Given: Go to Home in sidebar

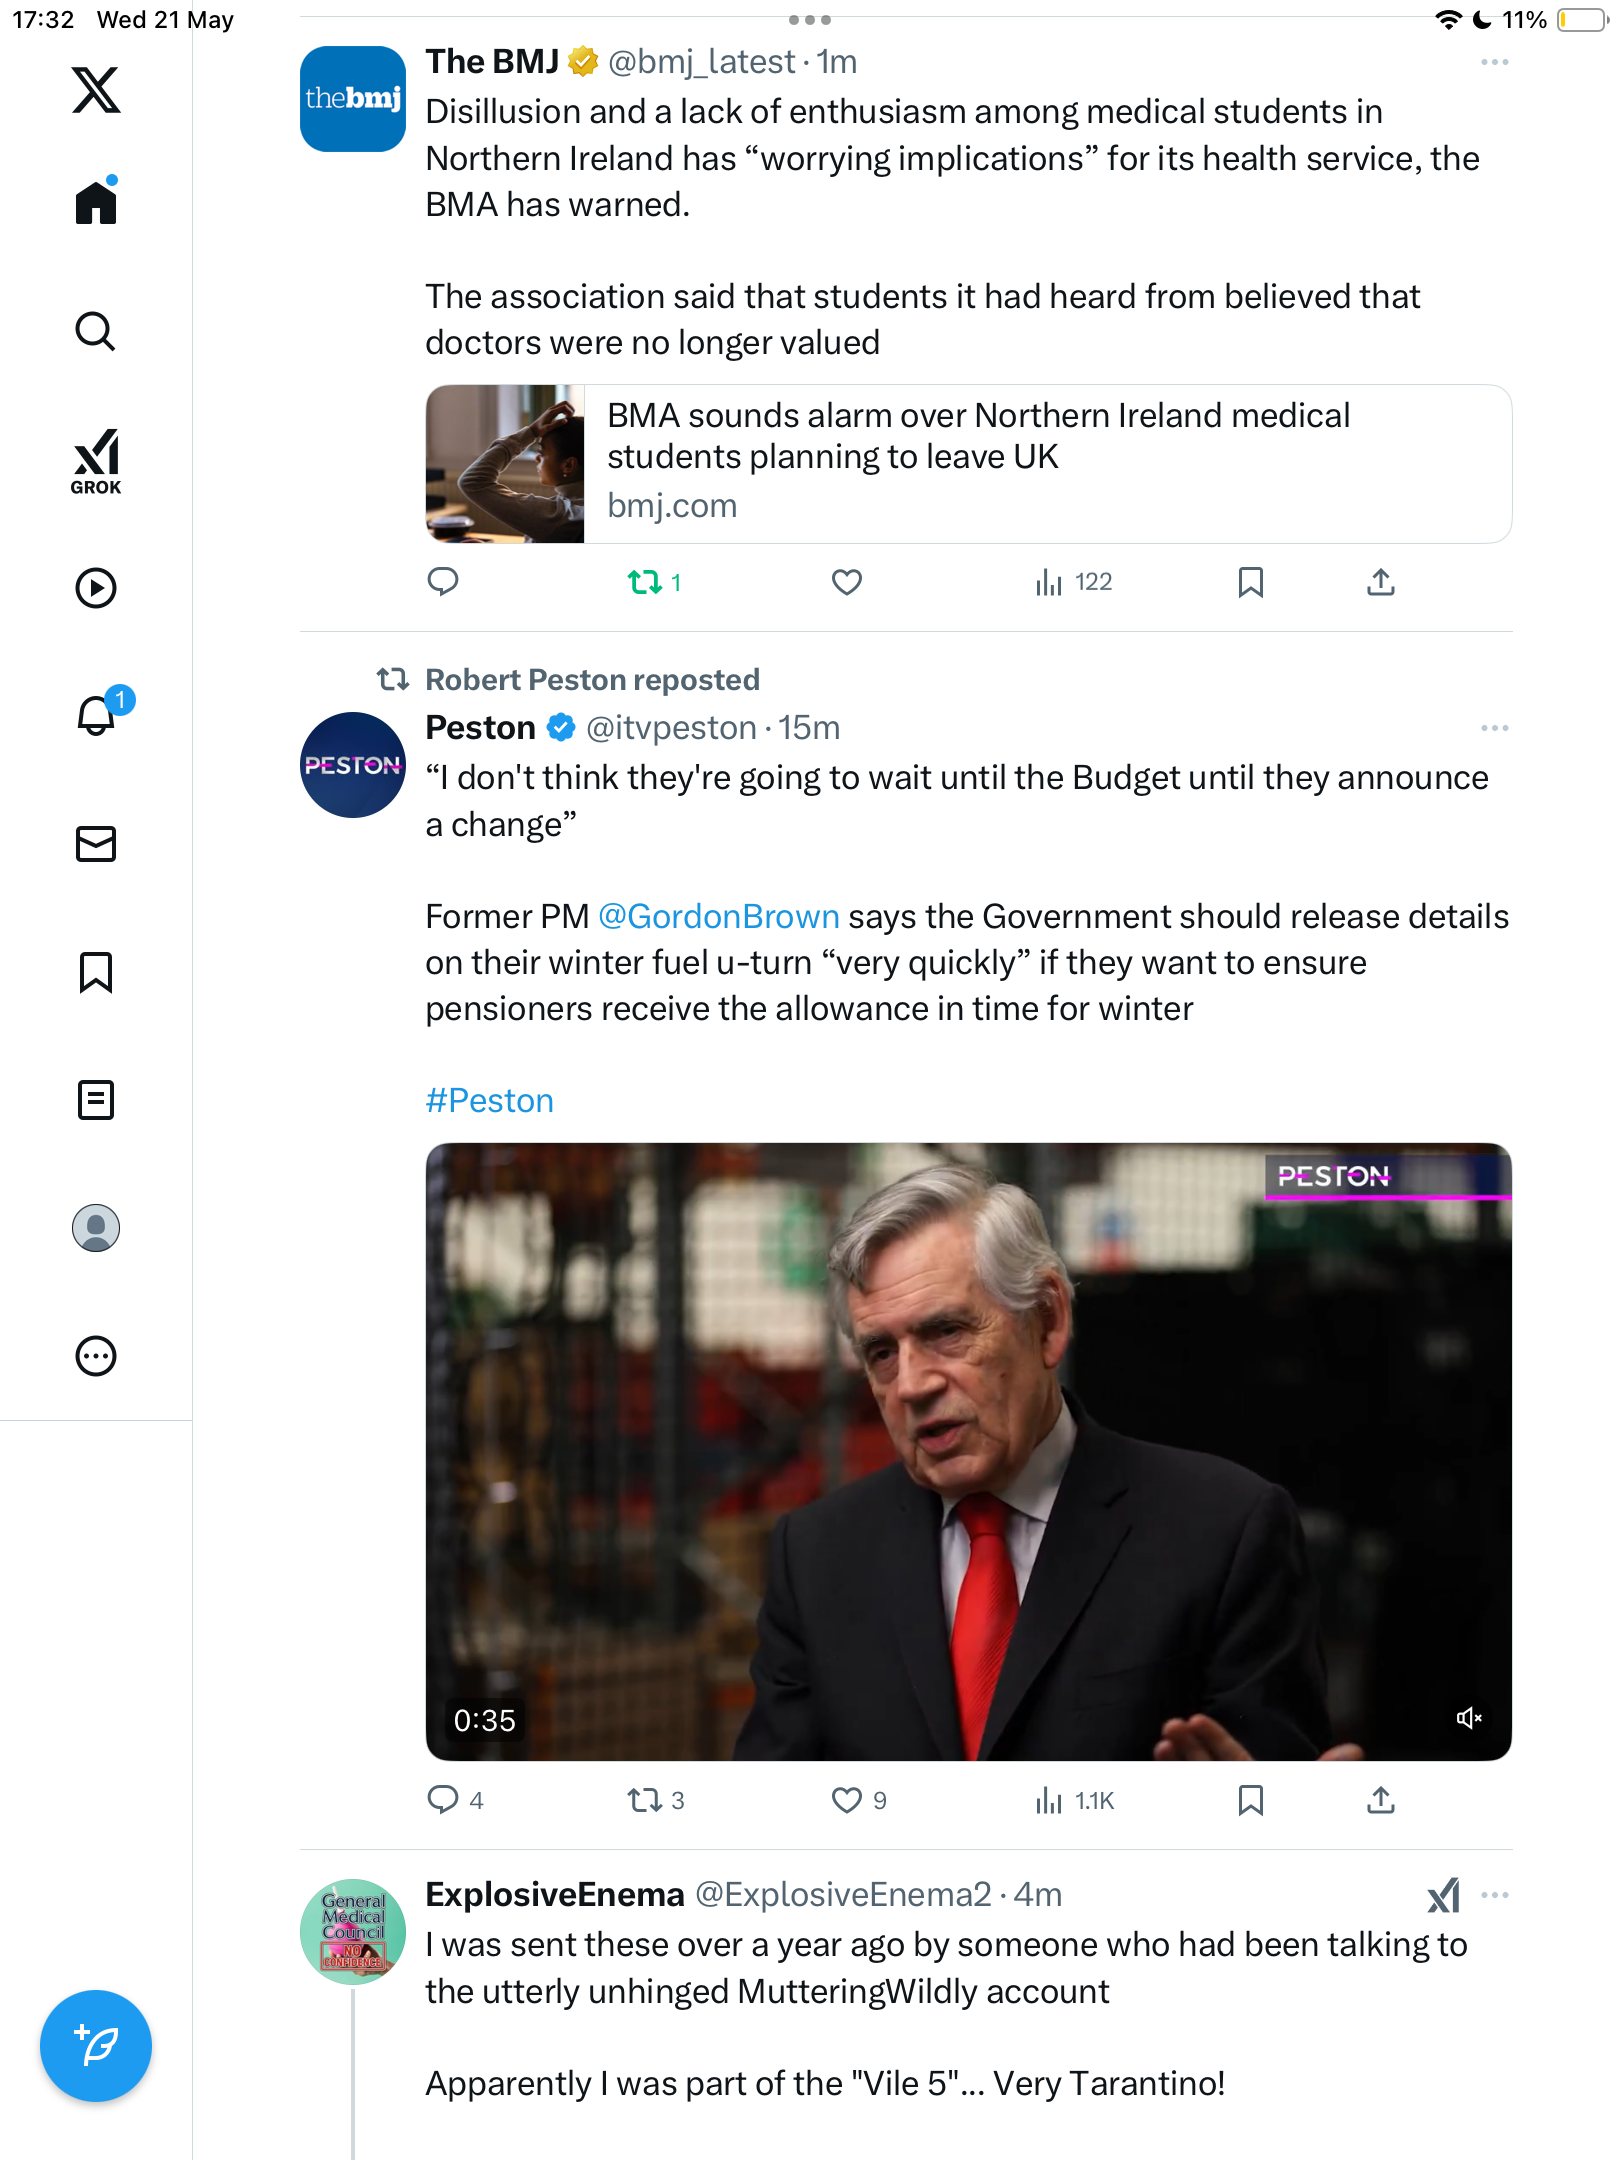Looking at the screenshot, I should tap(96, 200).
